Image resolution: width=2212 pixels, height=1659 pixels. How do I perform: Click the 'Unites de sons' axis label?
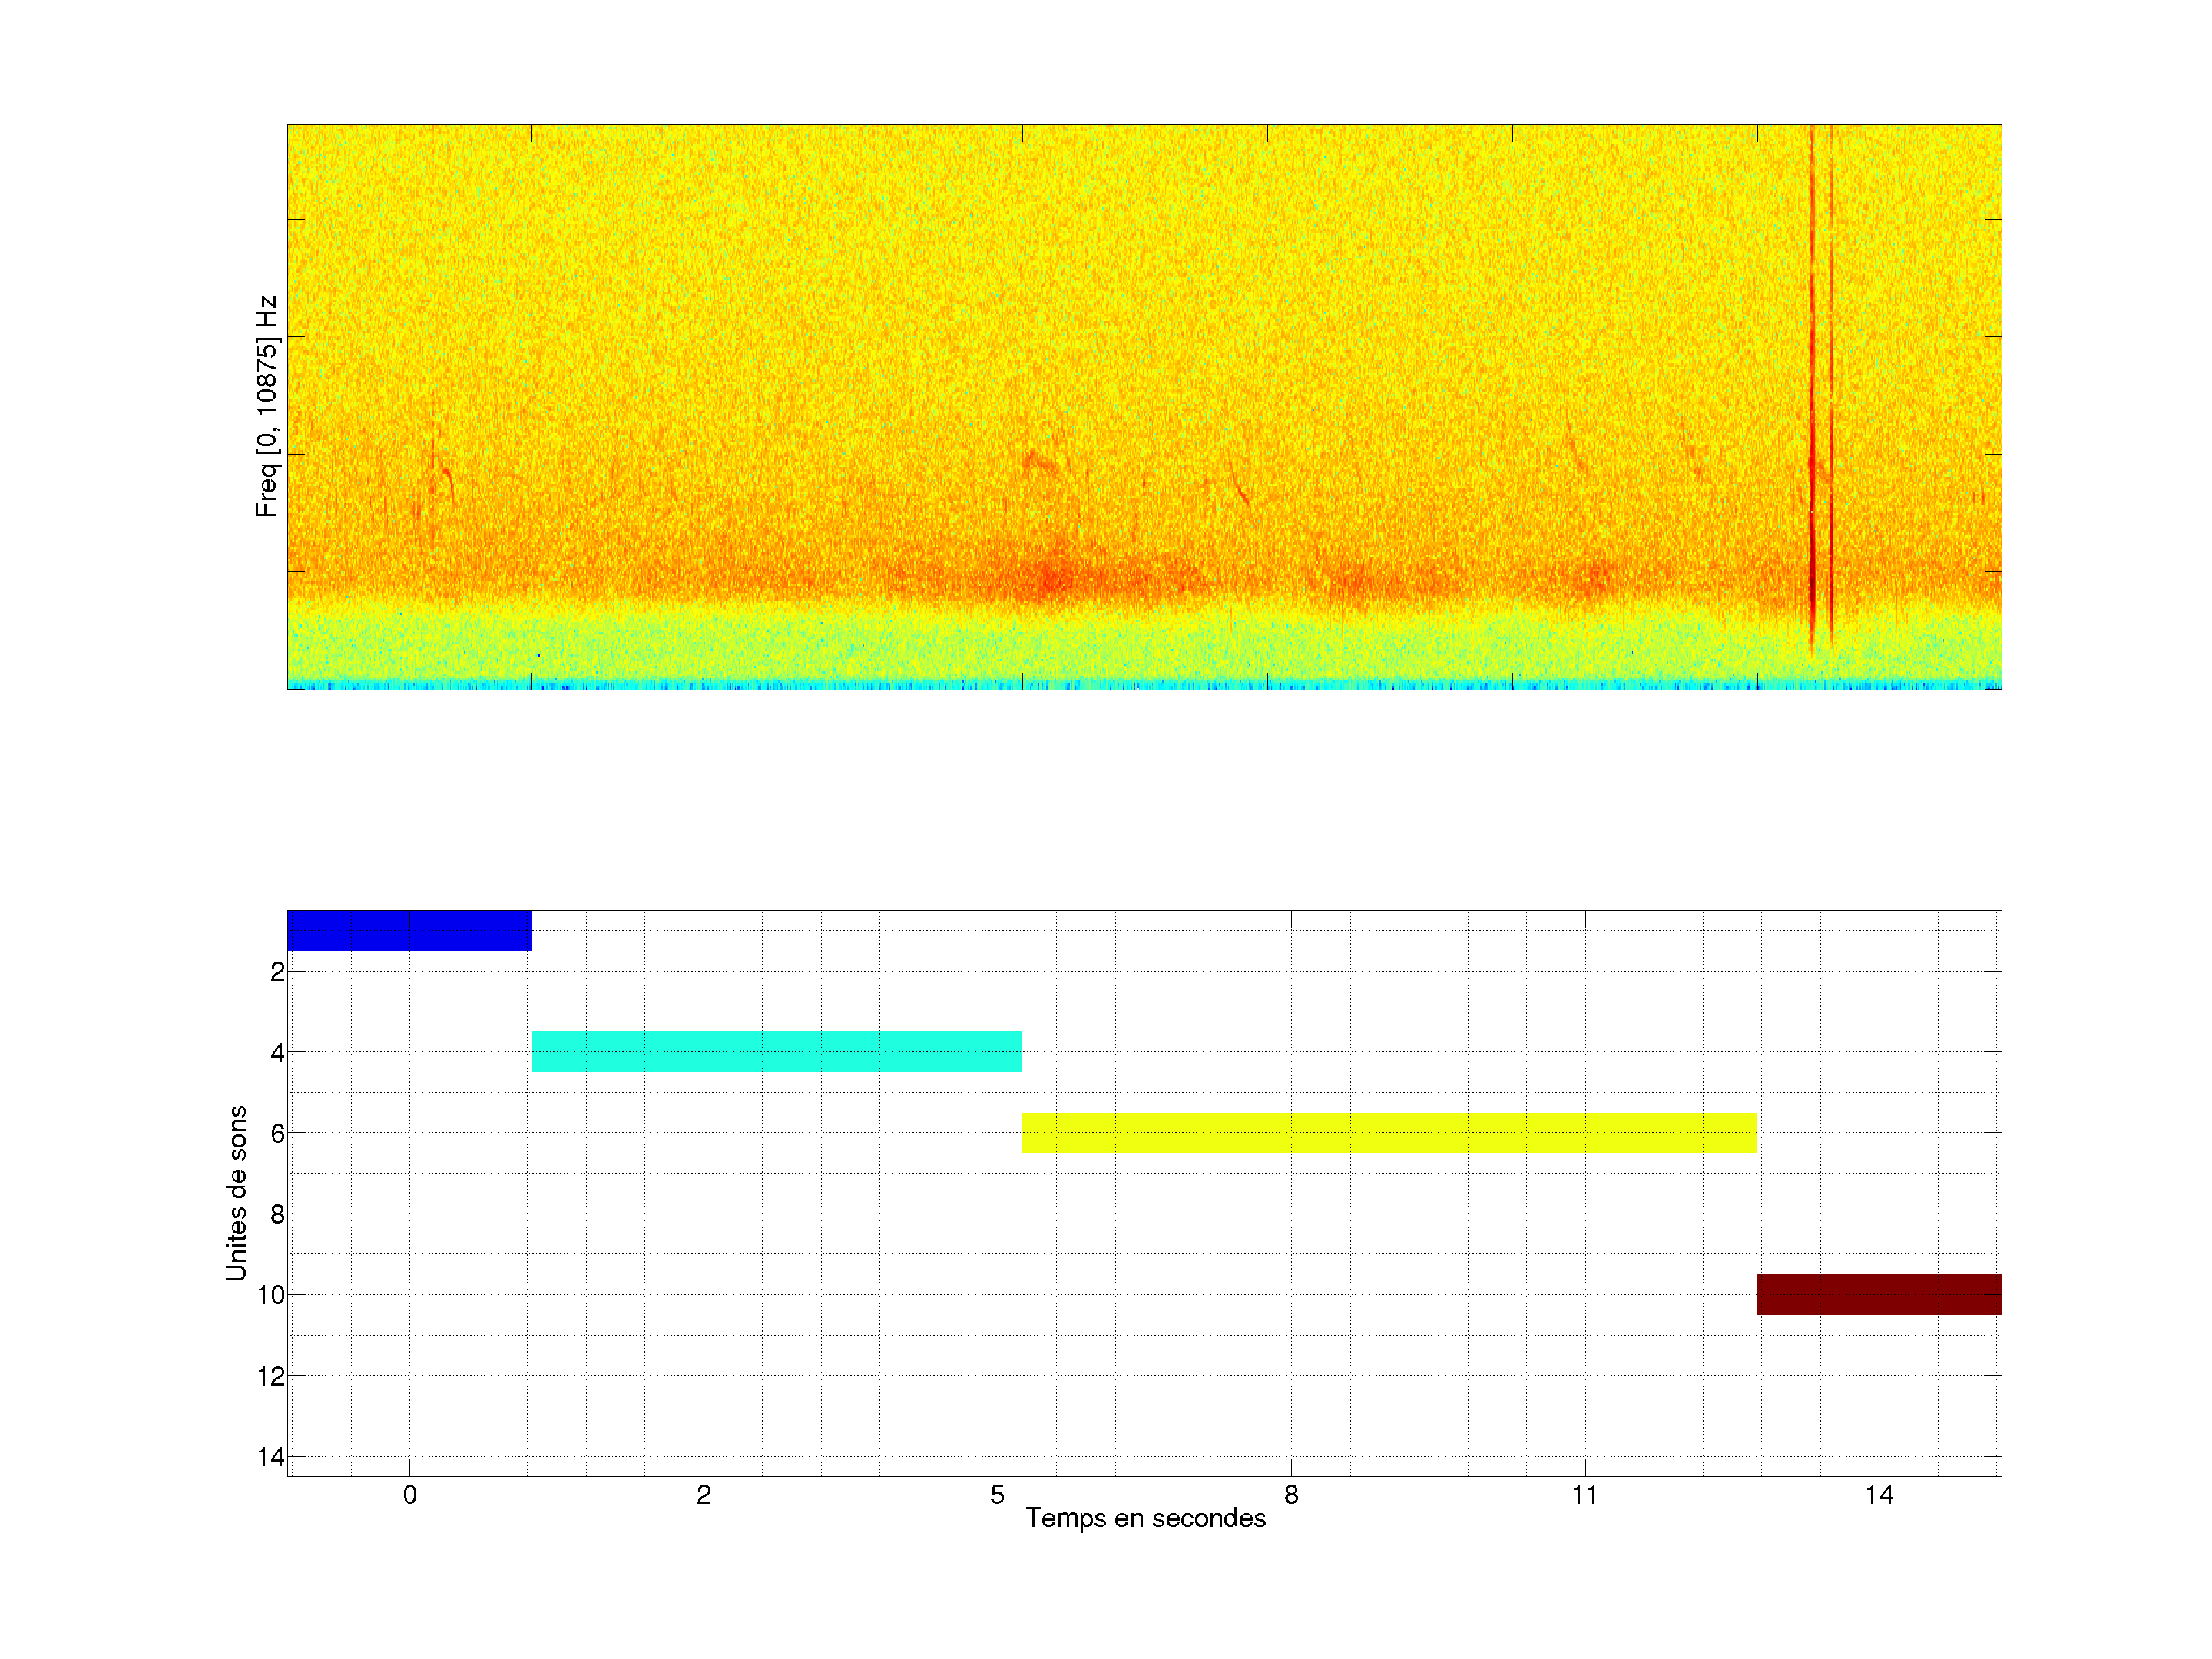(x=236, y=1193)
